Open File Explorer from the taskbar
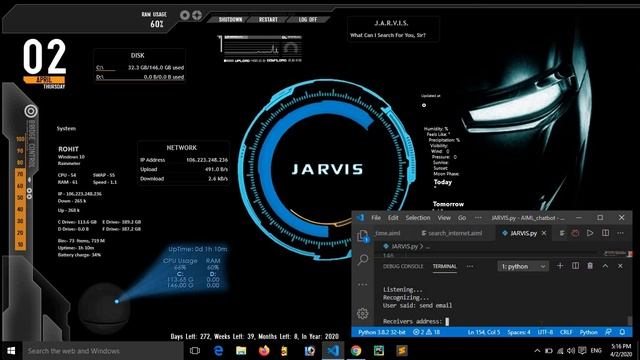The width and height of the screenshot is (640, 360). point(241,351)
